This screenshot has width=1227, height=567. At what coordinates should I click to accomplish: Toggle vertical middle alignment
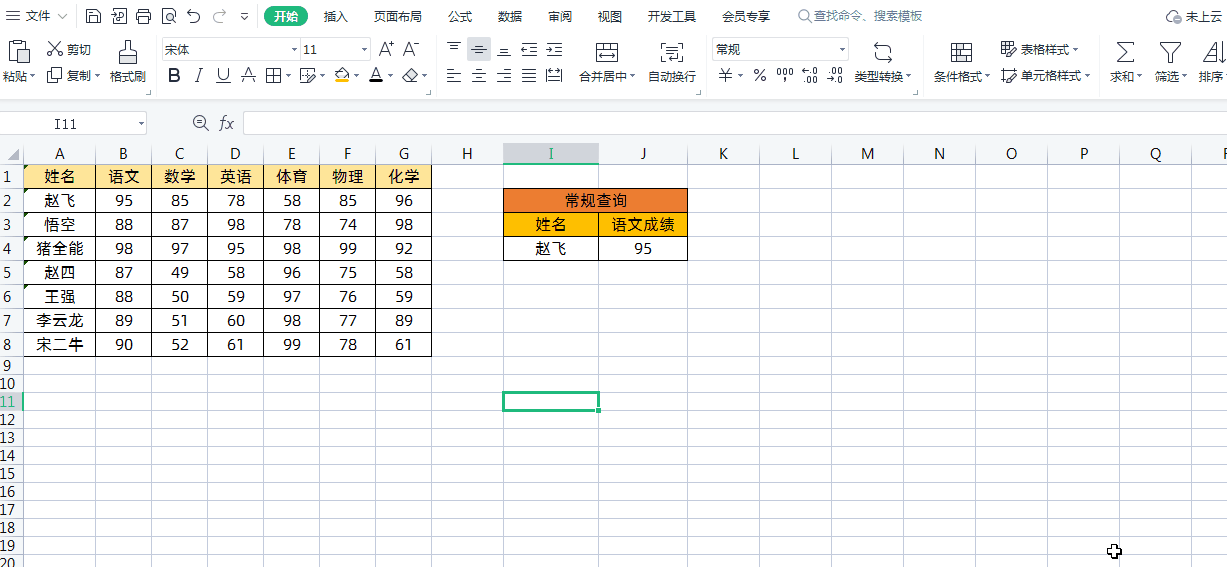tap(479, 49)
